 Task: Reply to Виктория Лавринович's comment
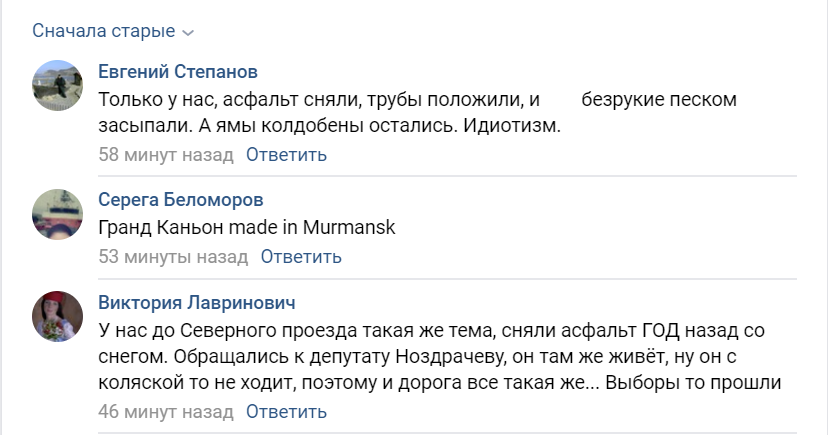pos(286,411)
